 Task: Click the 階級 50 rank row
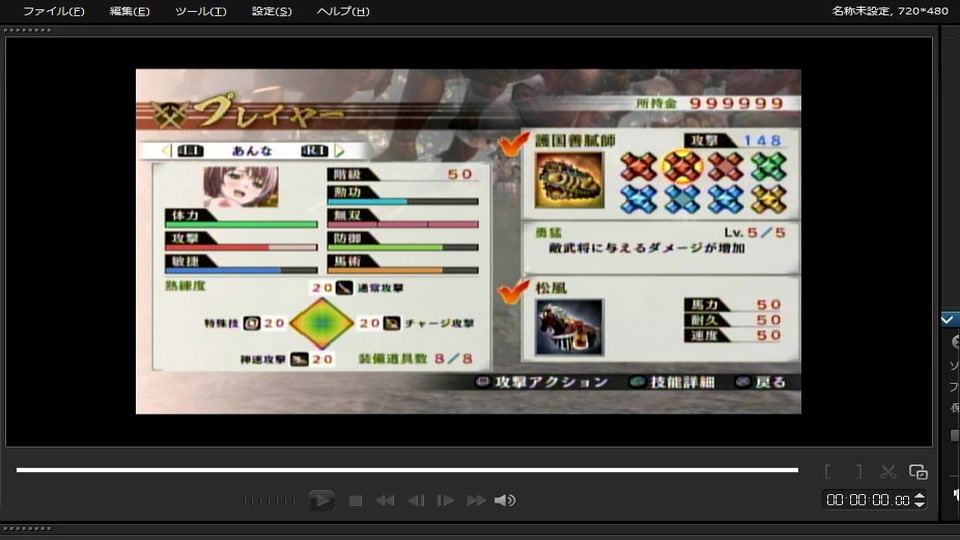[402, 174]
